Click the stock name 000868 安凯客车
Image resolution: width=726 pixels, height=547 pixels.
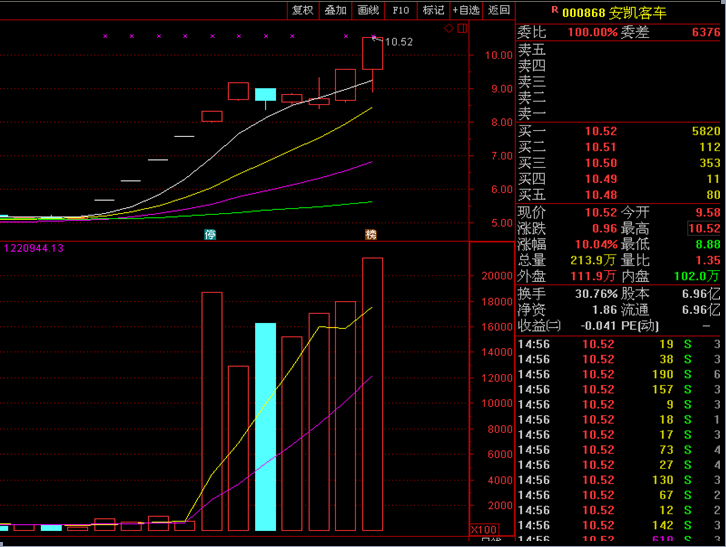pos(613,13)
